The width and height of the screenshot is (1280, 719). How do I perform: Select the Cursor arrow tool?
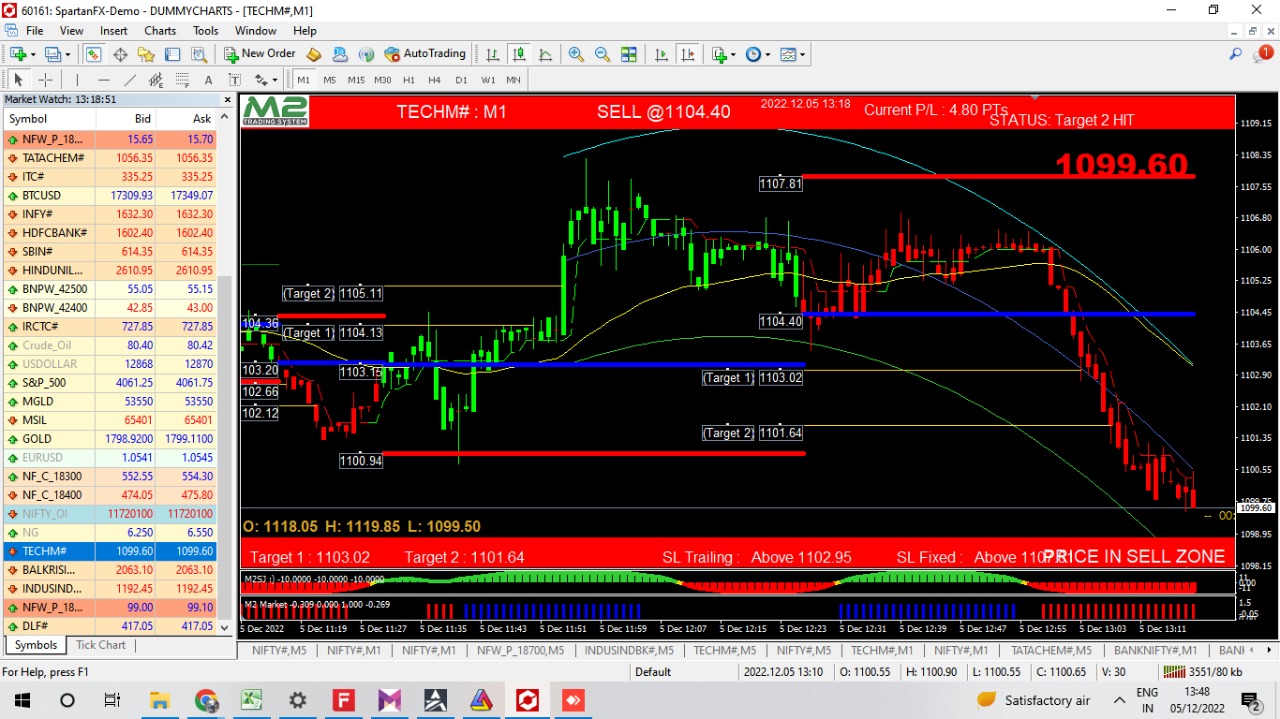click(18, 79)
